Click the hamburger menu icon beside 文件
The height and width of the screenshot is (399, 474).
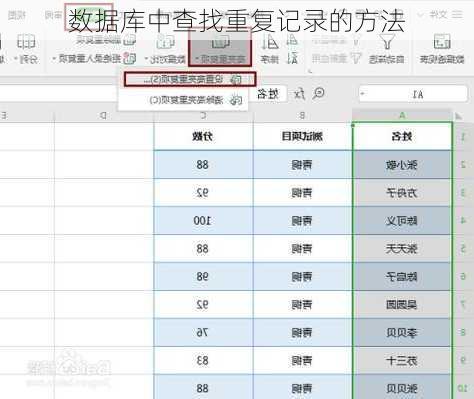point(457,14)
